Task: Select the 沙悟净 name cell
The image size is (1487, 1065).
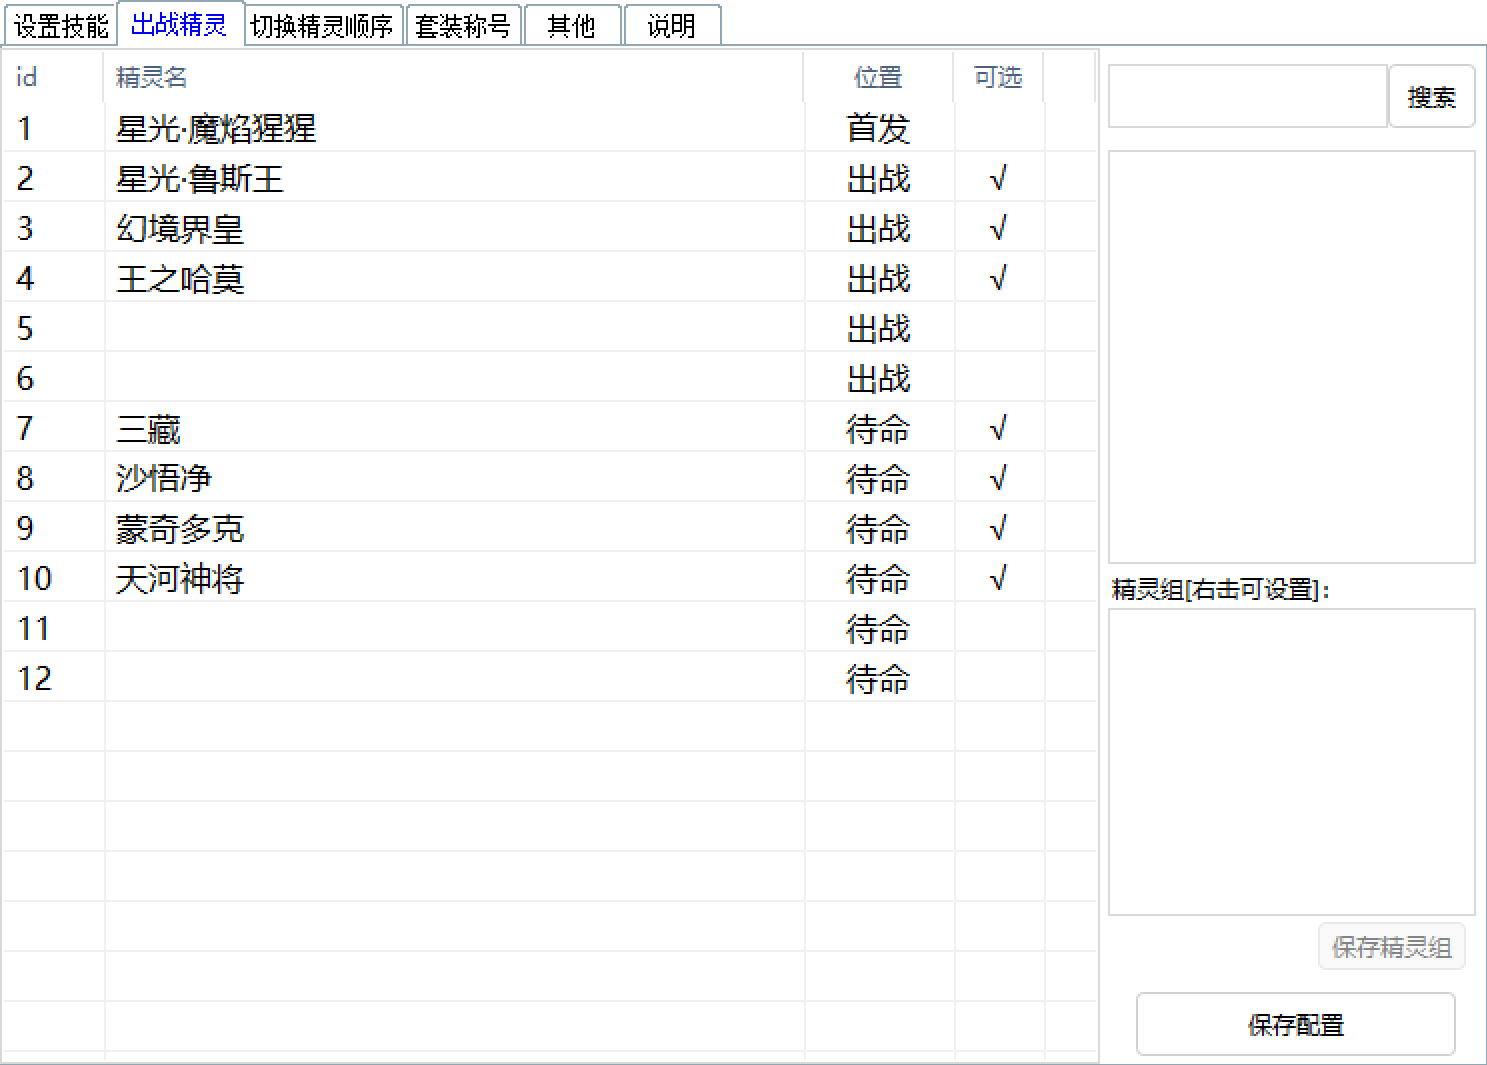Action: click(x=454, y=478)
